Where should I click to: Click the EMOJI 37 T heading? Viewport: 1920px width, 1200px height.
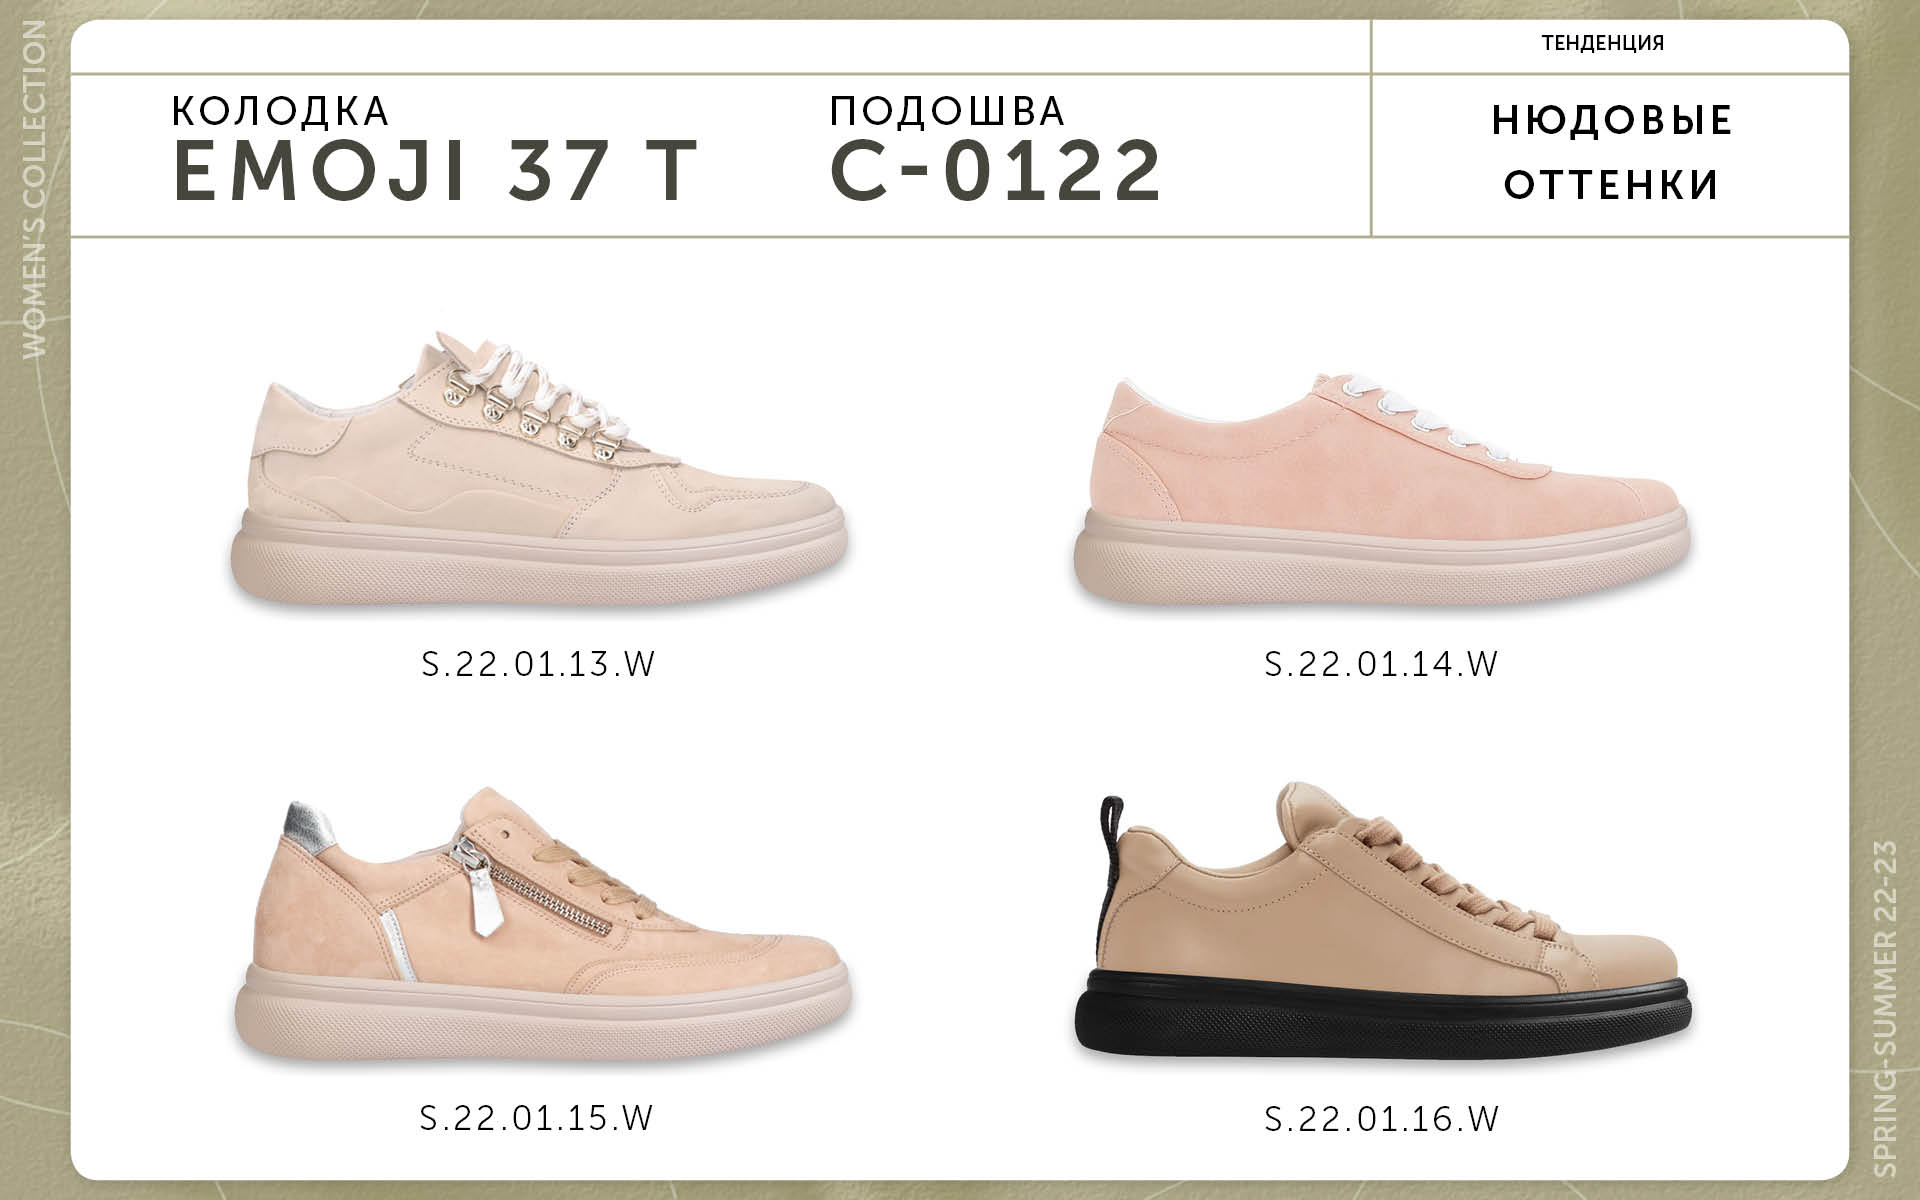tap(435, 171)
